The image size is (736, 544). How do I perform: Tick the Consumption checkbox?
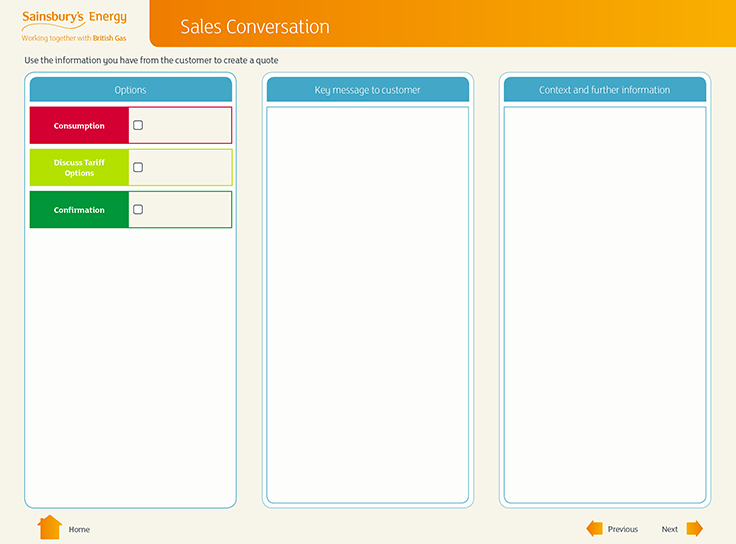coord(138,126)
